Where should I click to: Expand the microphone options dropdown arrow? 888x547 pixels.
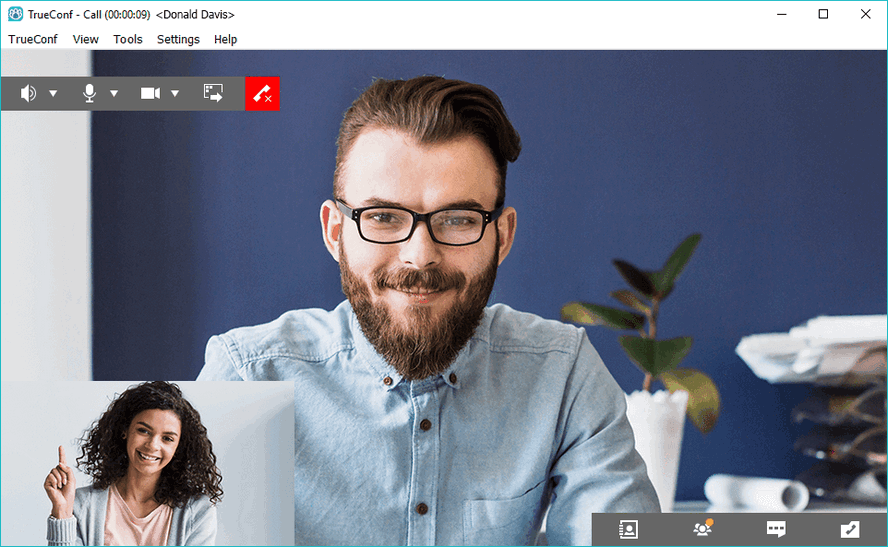coord(114,93)
